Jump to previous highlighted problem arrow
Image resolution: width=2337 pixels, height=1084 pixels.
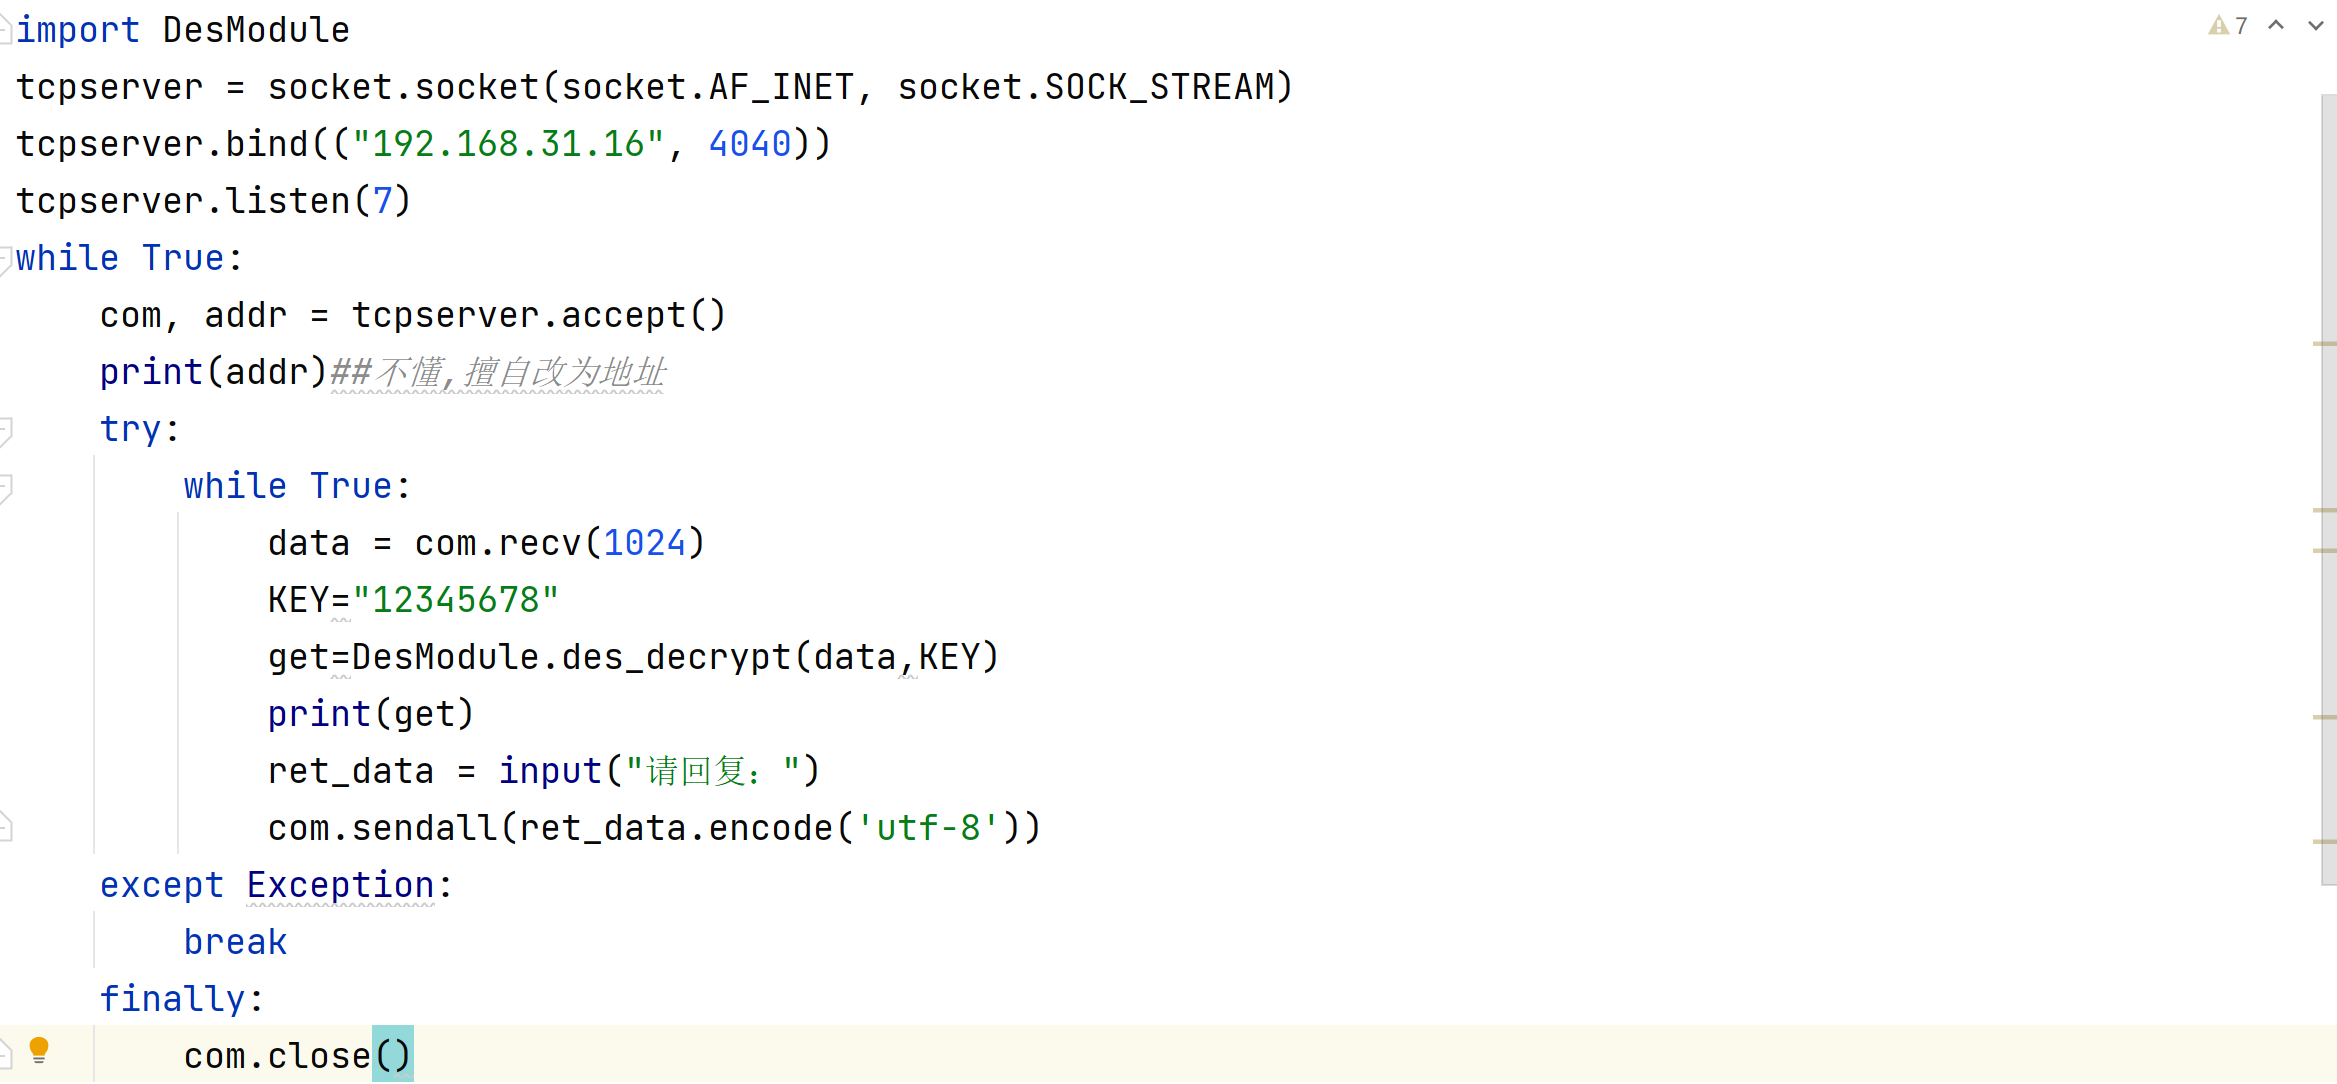(2276, 26)
